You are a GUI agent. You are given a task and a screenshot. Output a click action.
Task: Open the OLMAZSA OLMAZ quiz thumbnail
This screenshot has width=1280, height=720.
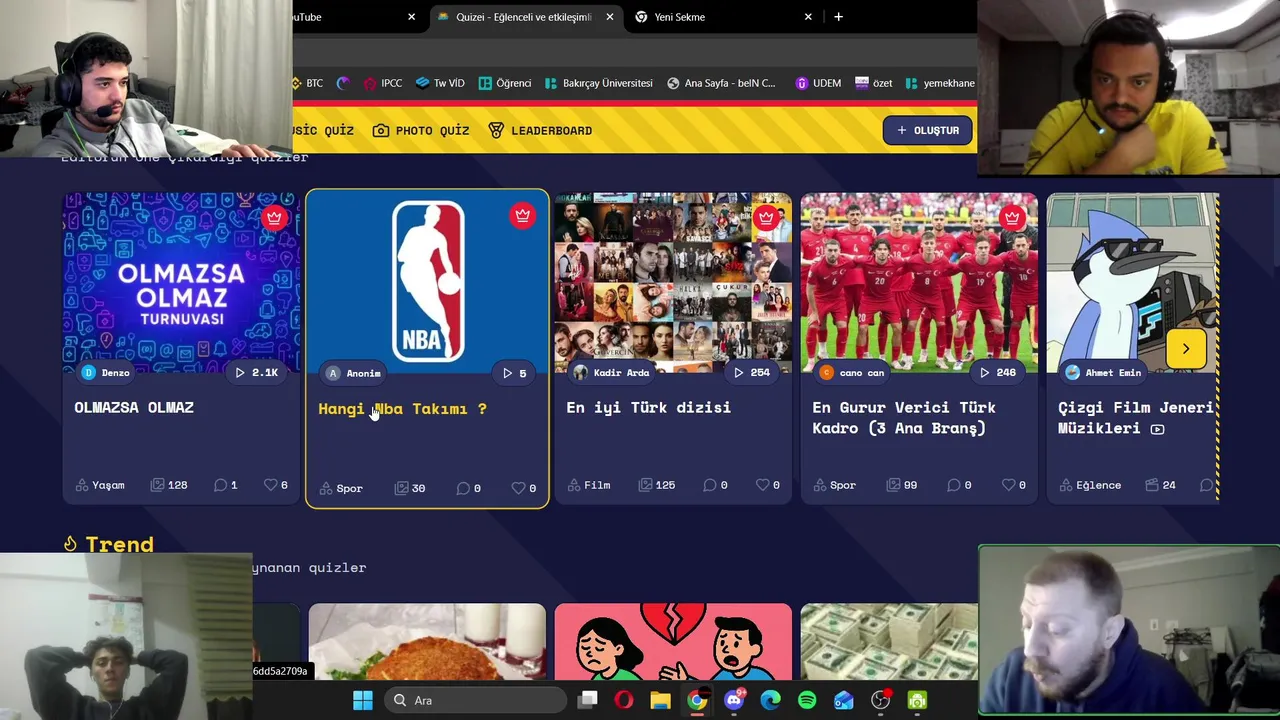[181, 283]
